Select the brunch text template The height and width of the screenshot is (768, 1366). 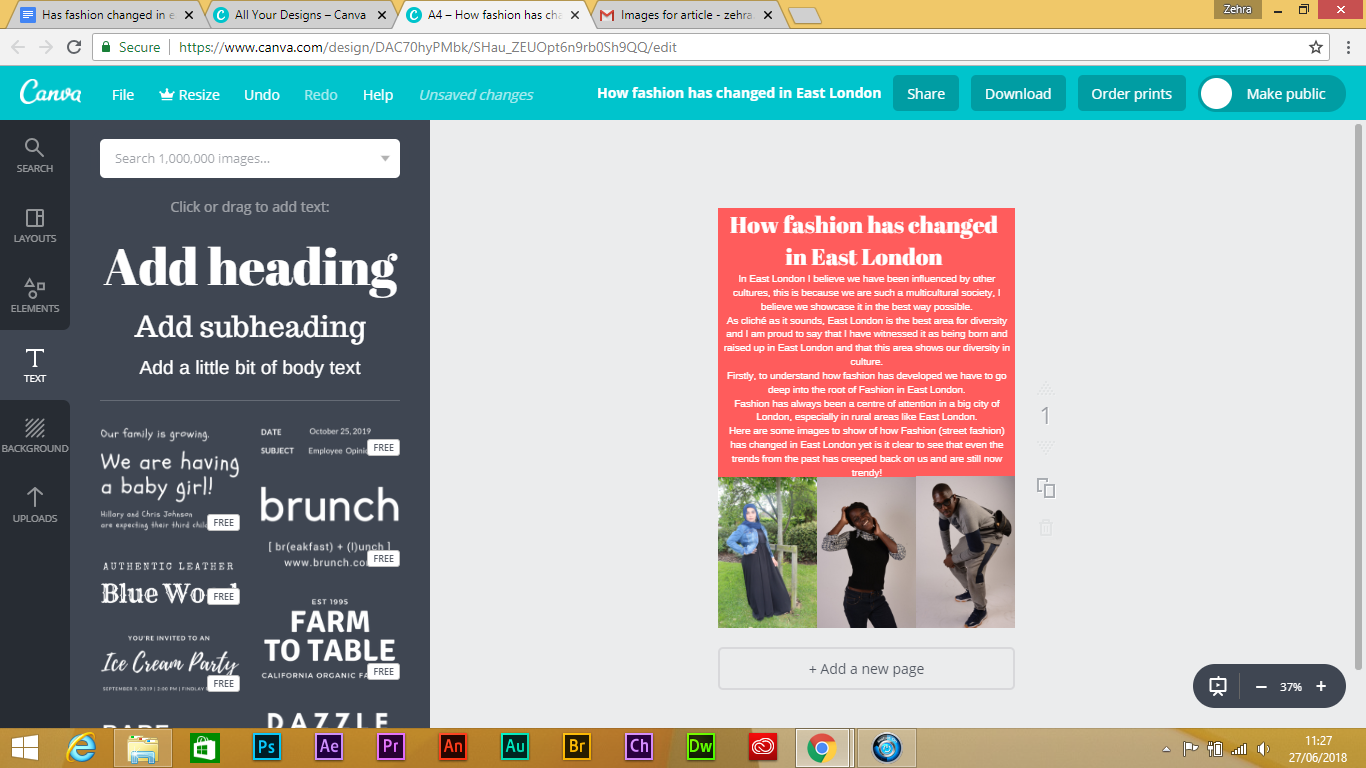330,527
